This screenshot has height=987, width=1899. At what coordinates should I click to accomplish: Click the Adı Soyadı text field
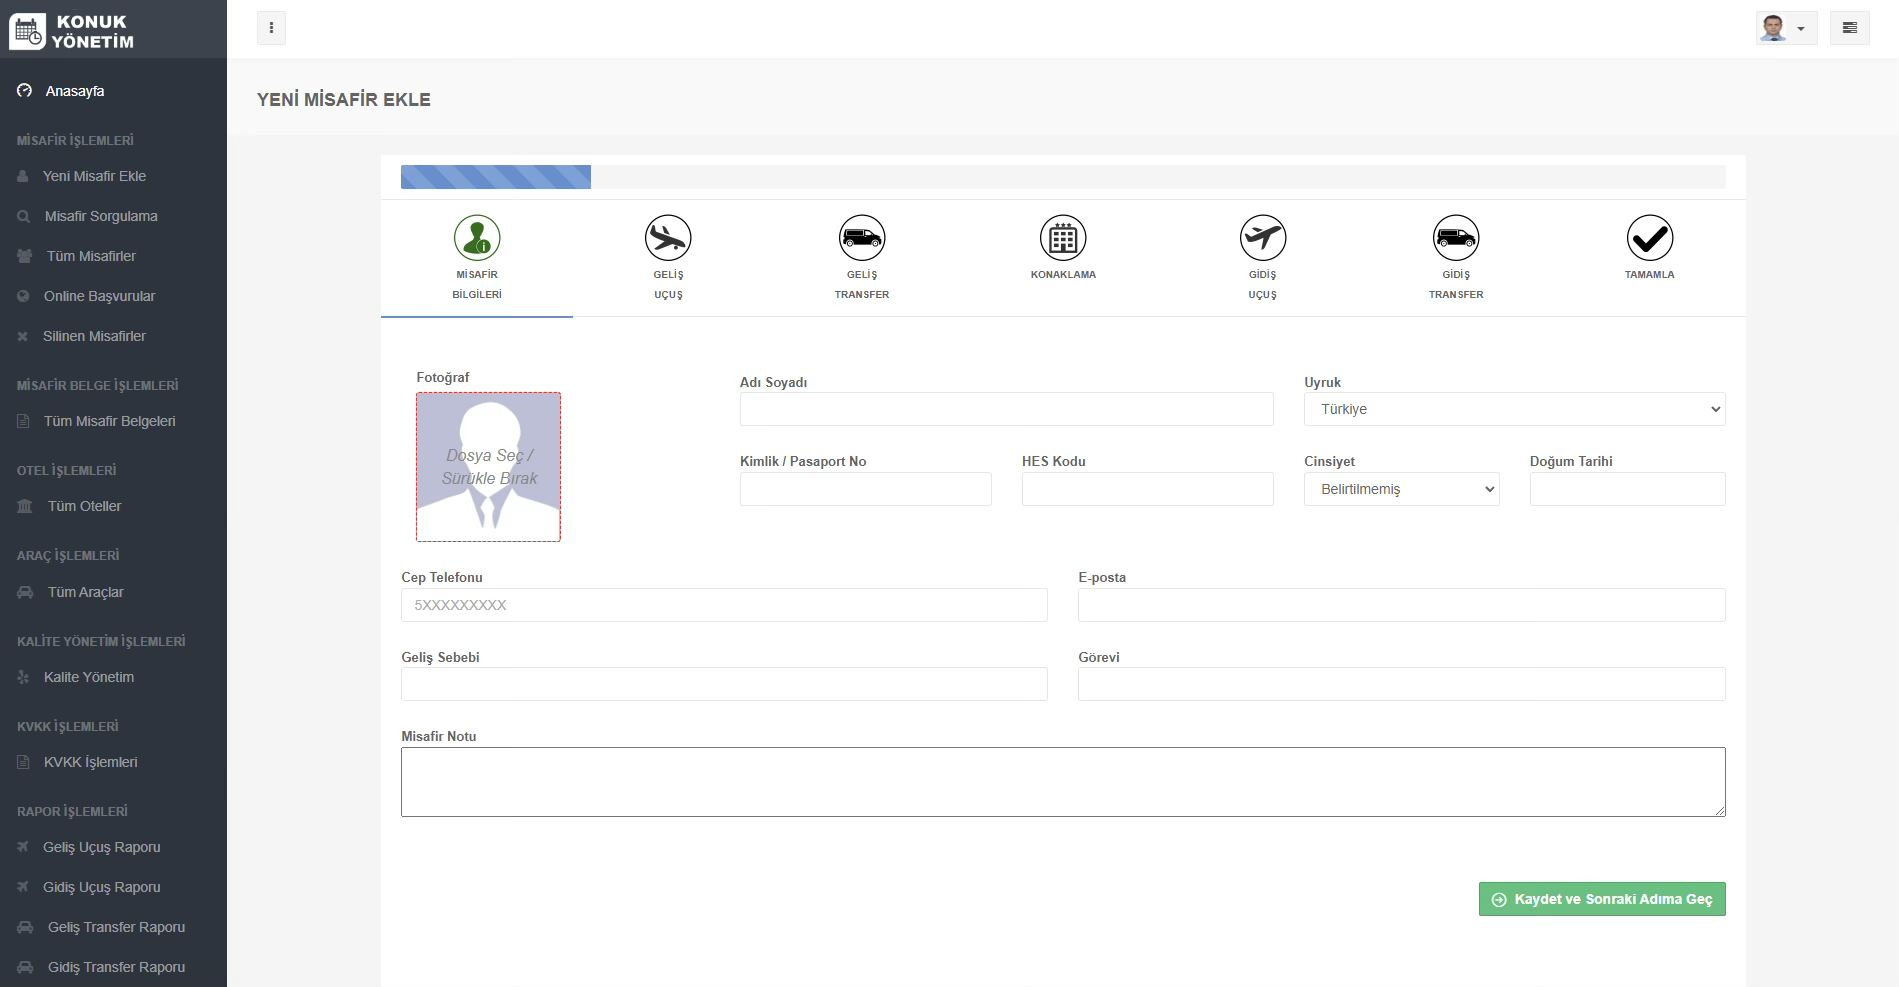pos(1006,409)
